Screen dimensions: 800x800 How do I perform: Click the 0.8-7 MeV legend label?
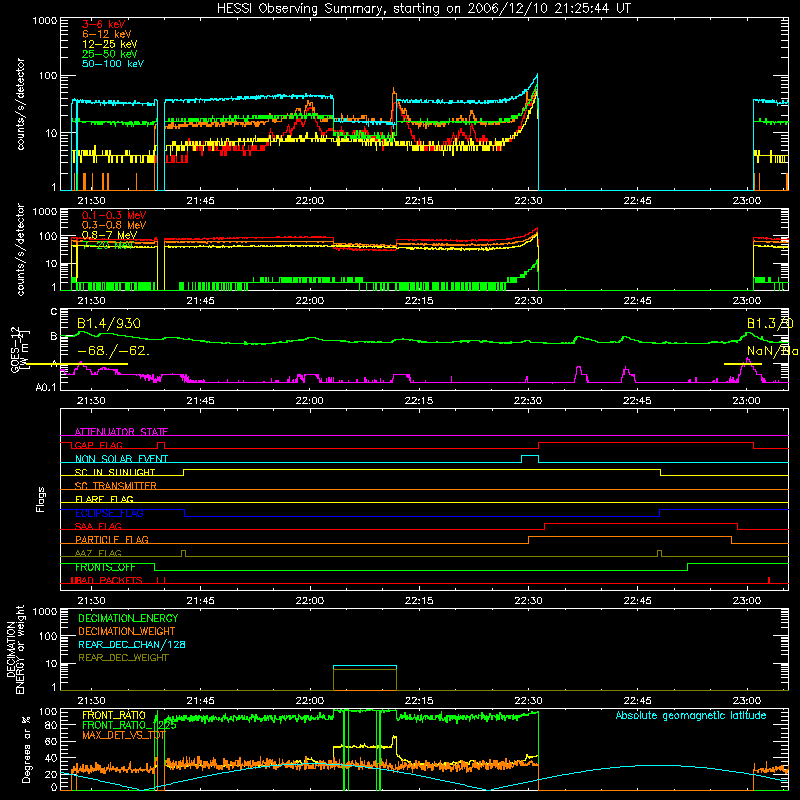coord(109,235)
